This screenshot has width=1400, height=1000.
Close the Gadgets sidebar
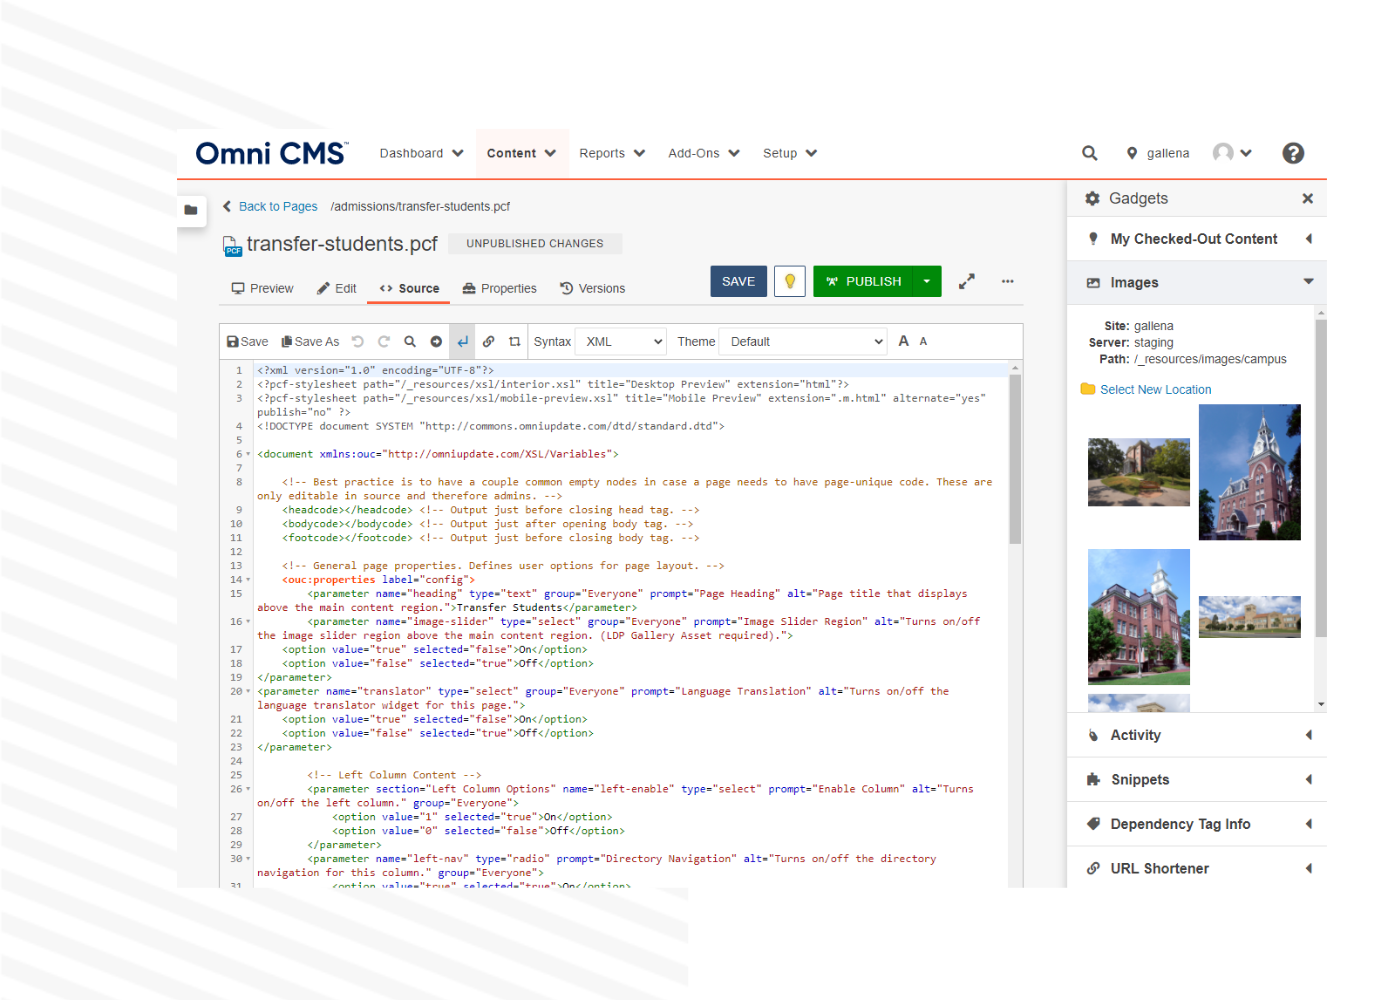[x=1307, y=199]
